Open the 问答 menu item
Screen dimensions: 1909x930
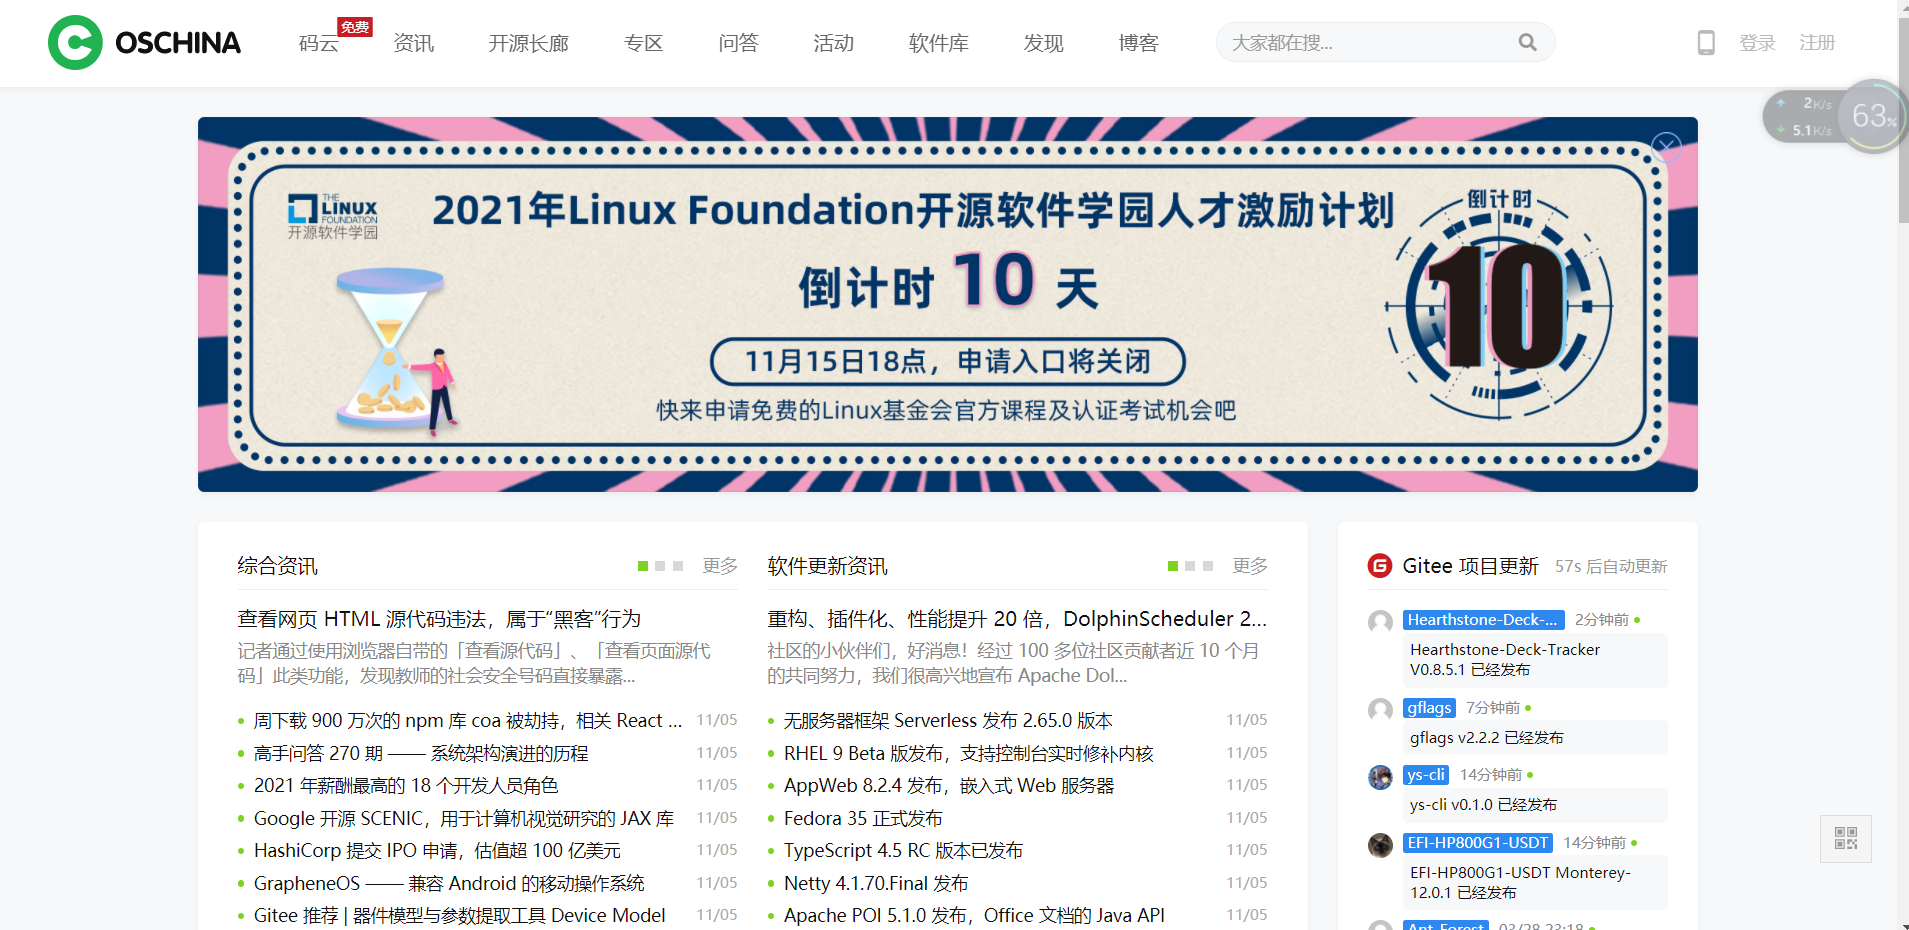[738, 43]
